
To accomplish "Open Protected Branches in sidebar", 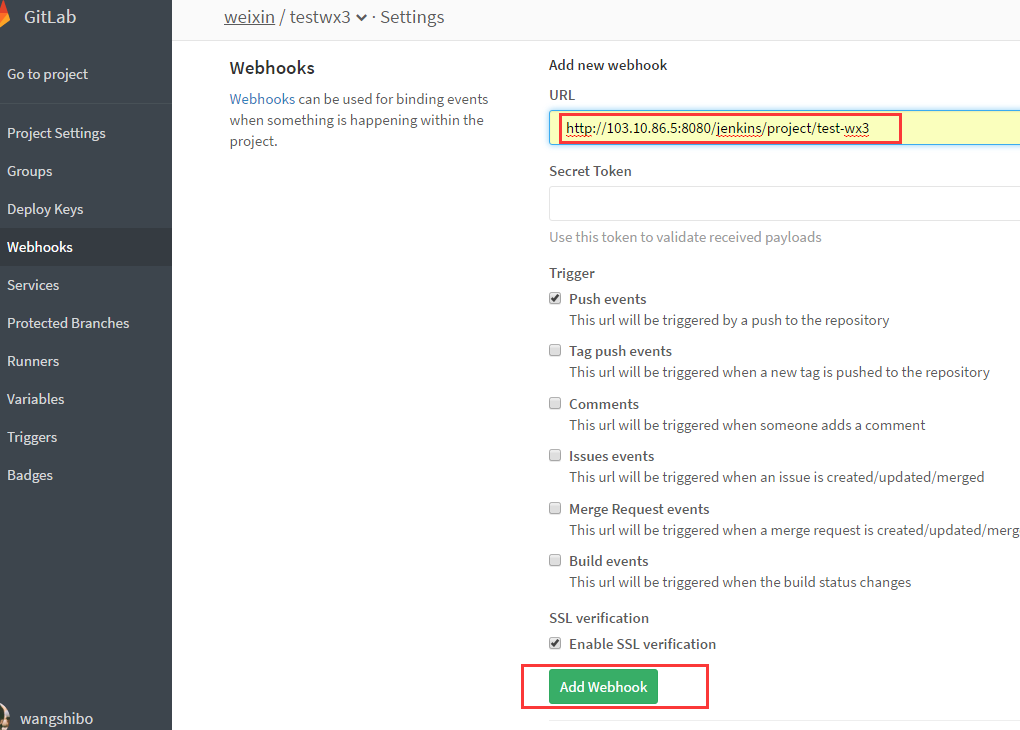I will click(x=68, y=323).
